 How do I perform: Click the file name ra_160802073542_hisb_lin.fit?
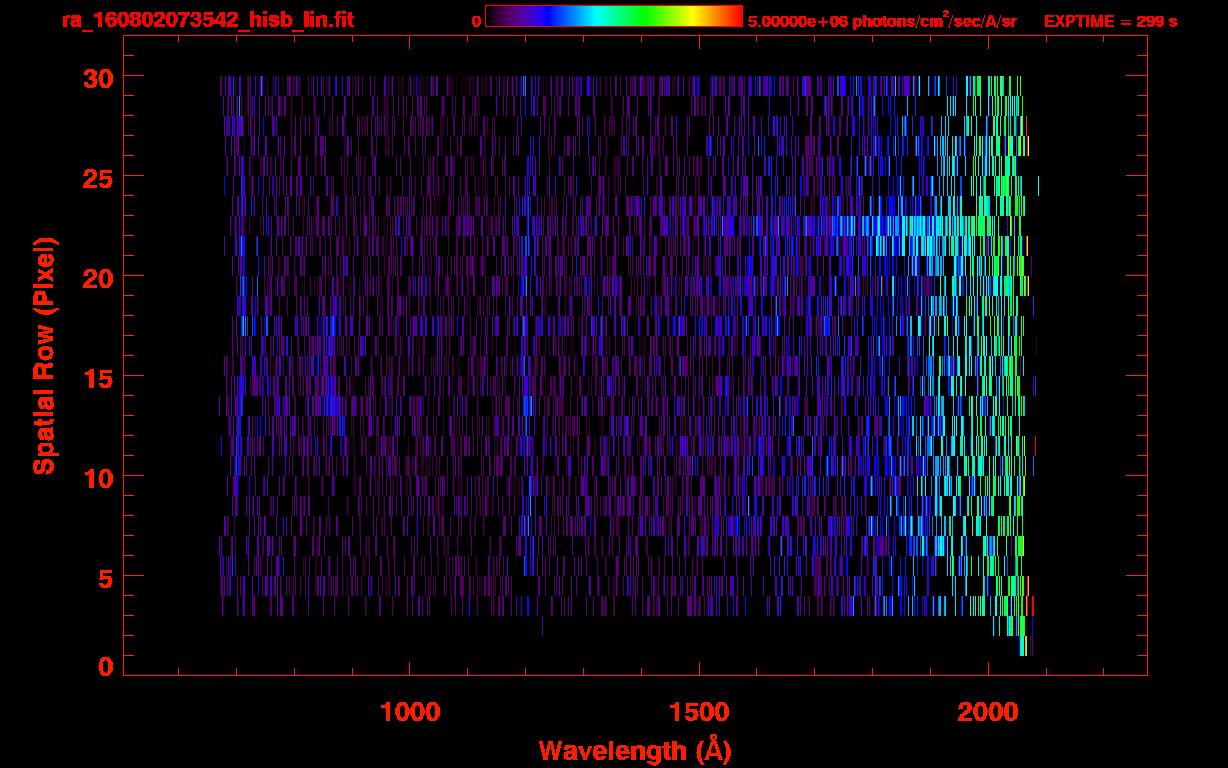click(207, 20)
